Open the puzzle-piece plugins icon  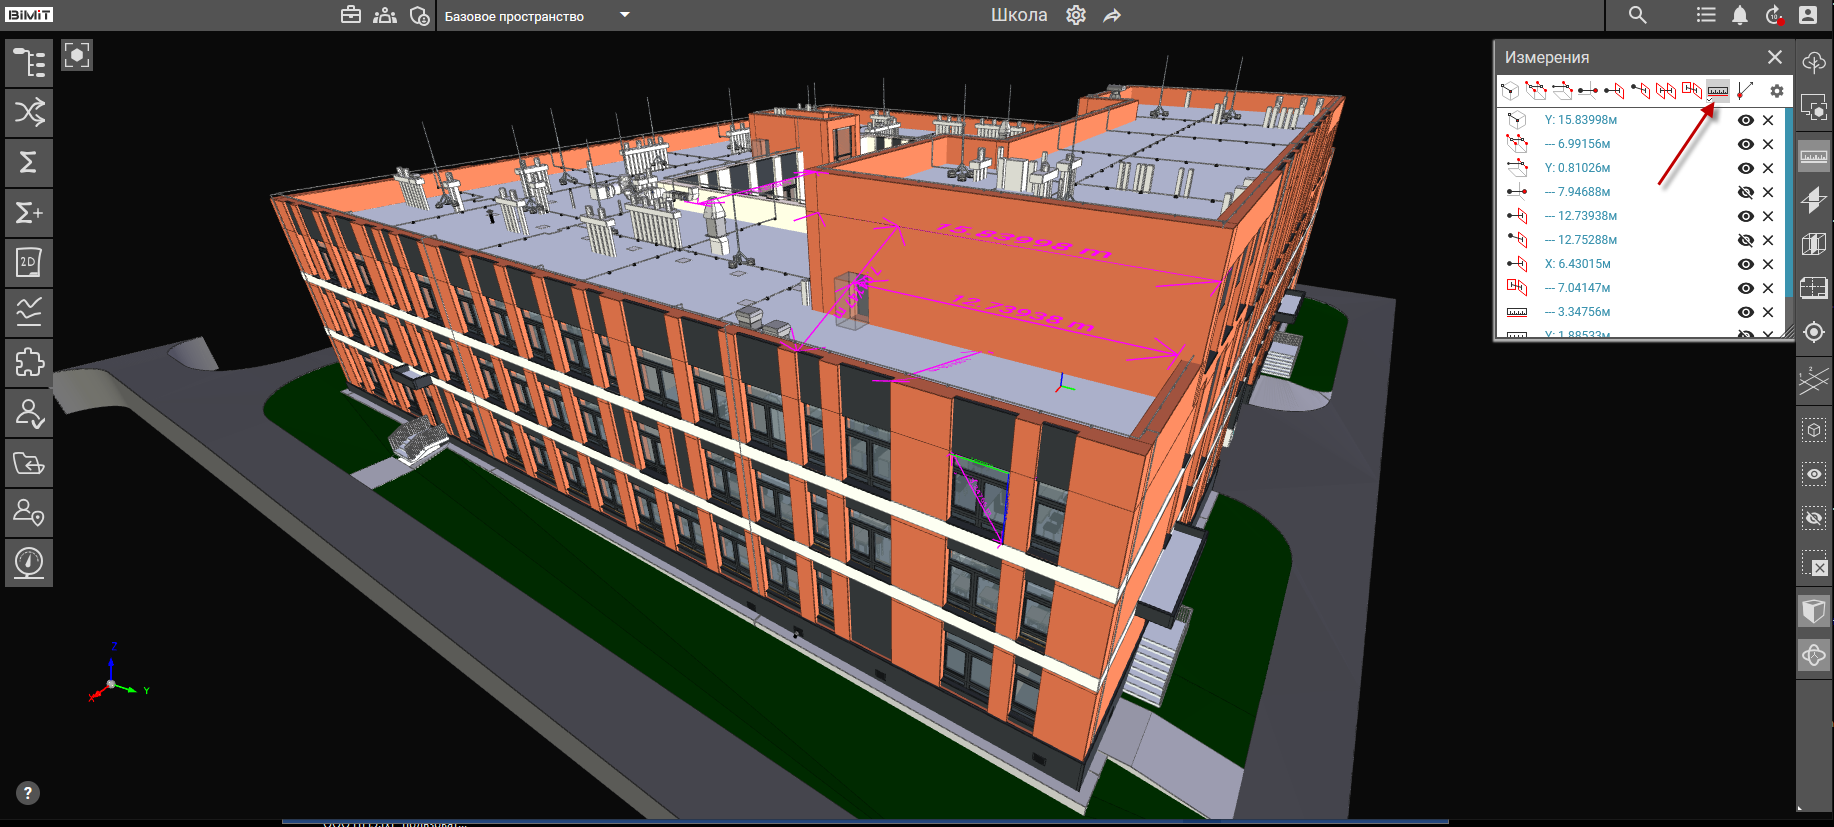(29, 362)
